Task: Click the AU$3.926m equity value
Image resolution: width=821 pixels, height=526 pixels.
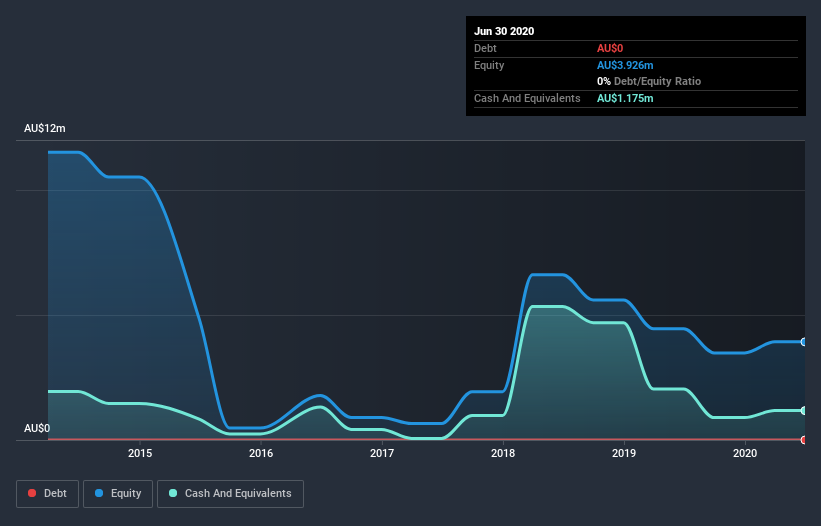Action: (625, 65)
